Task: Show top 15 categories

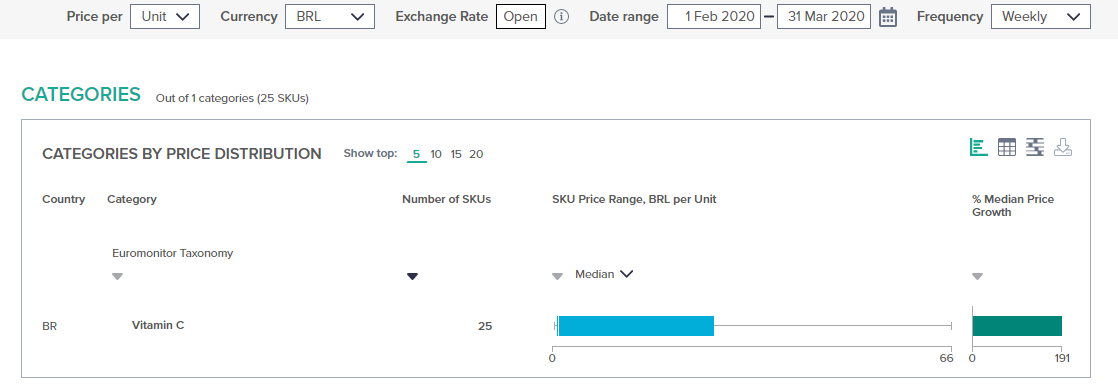Action: click(x=456, y=154)
